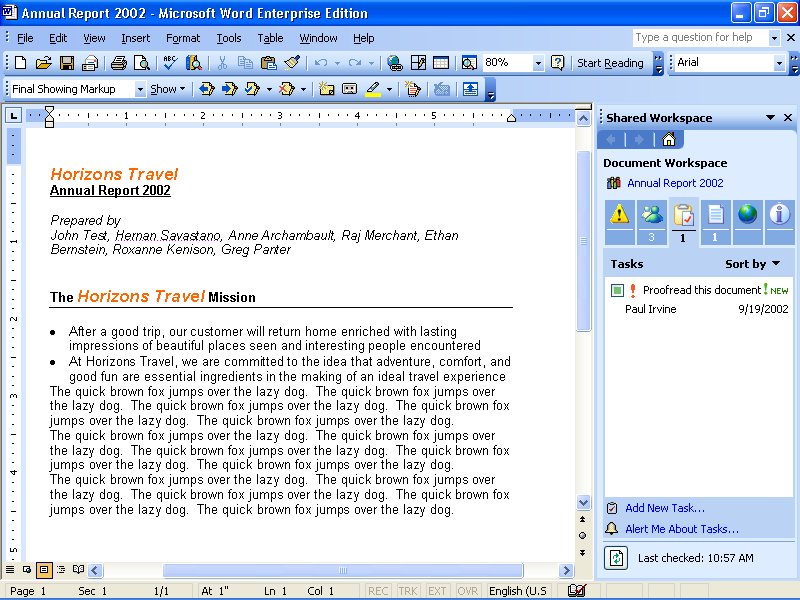Run the Spelling and Grammar check

(170, 63)
